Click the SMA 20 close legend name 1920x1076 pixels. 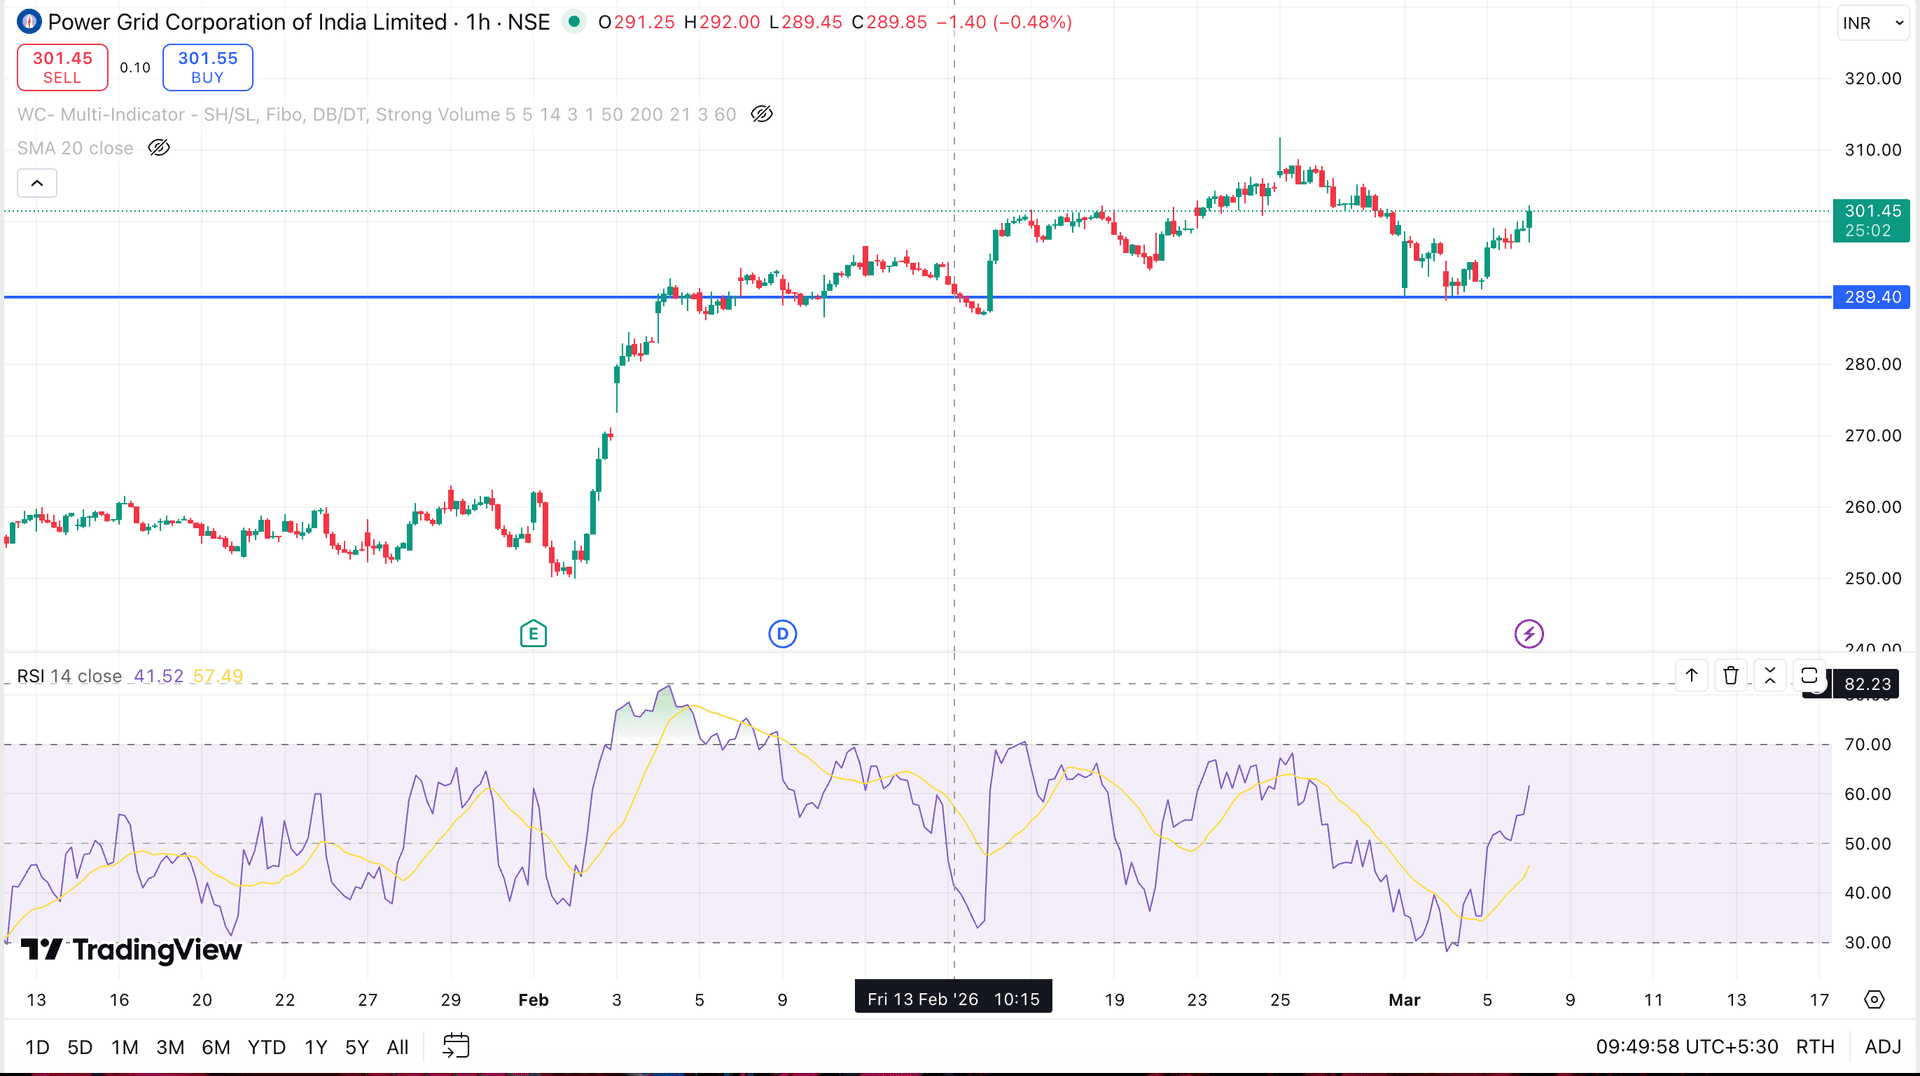coord(75,148)
